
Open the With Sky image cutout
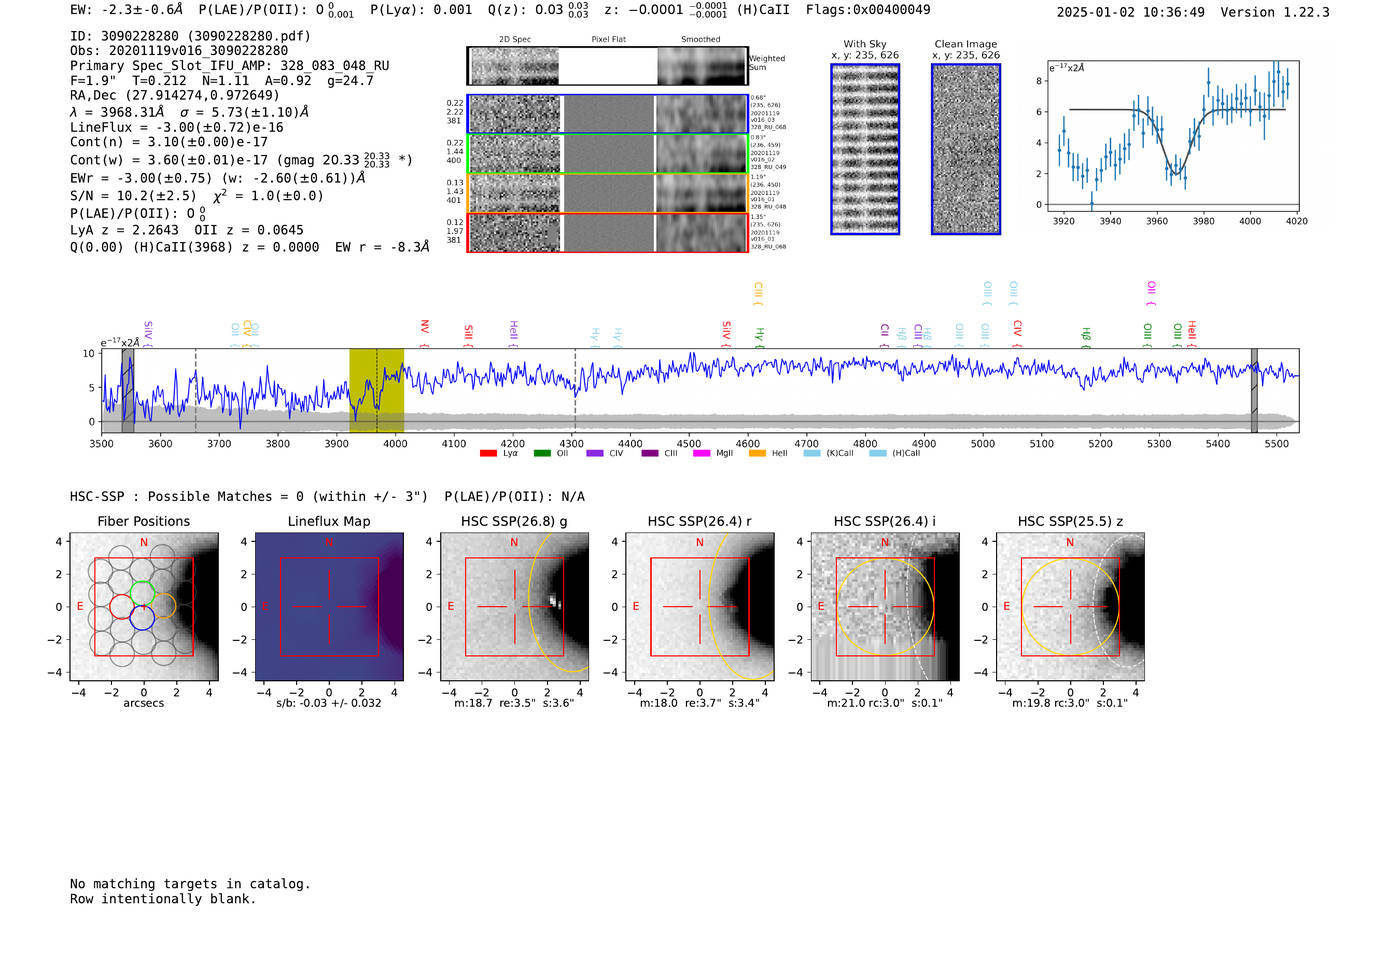(x=865, y=149)
